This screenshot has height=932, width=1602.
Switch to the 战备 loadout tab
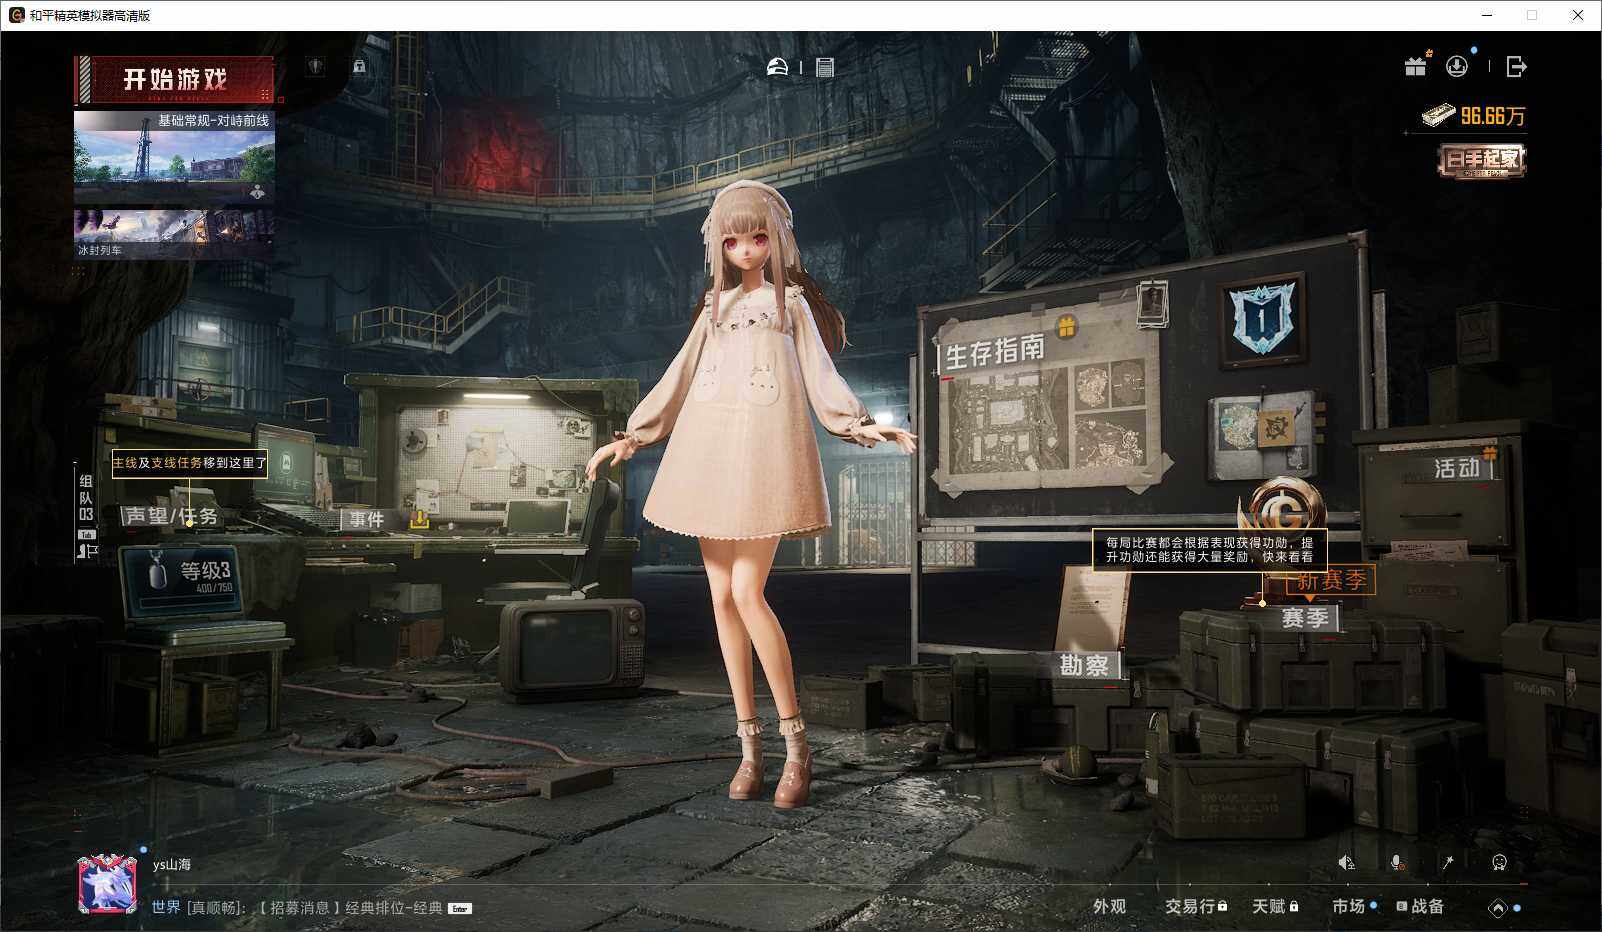pyautogui.click(x=1420, y=906)
